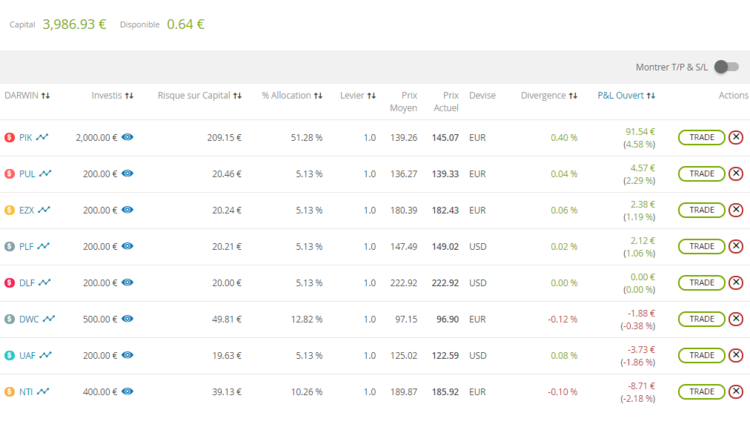Click the teal UAF badge icon
750x430 pixels.
[x=9, y=355]
